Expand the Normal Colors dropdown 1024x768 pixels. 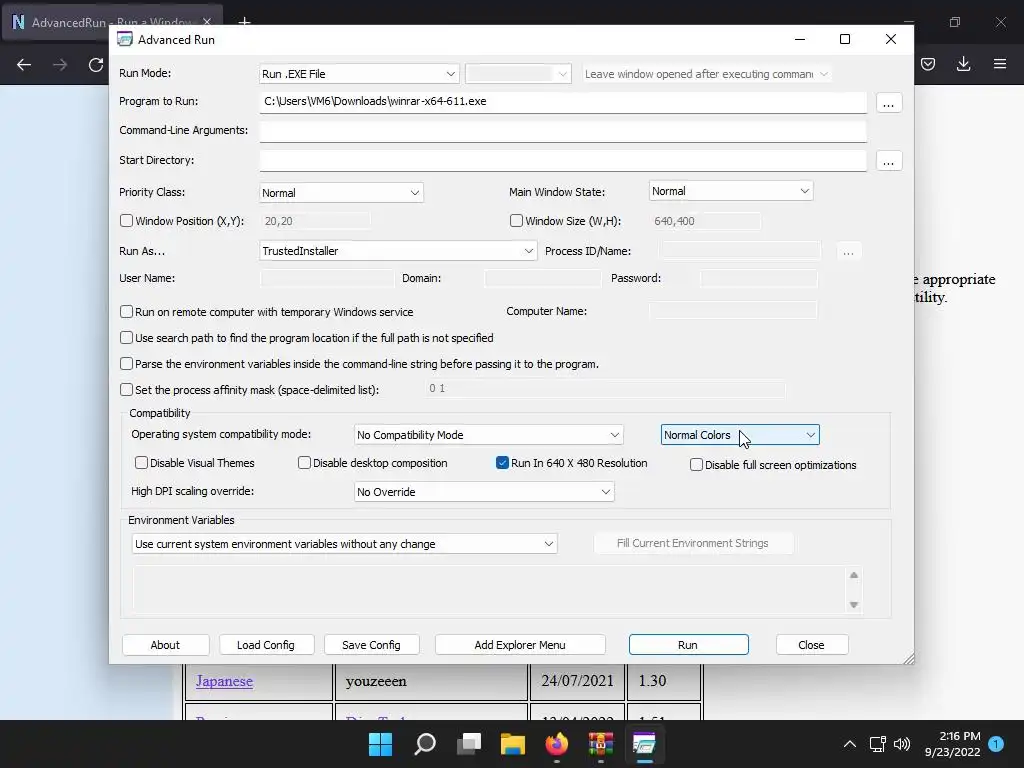tap(740, 435)
